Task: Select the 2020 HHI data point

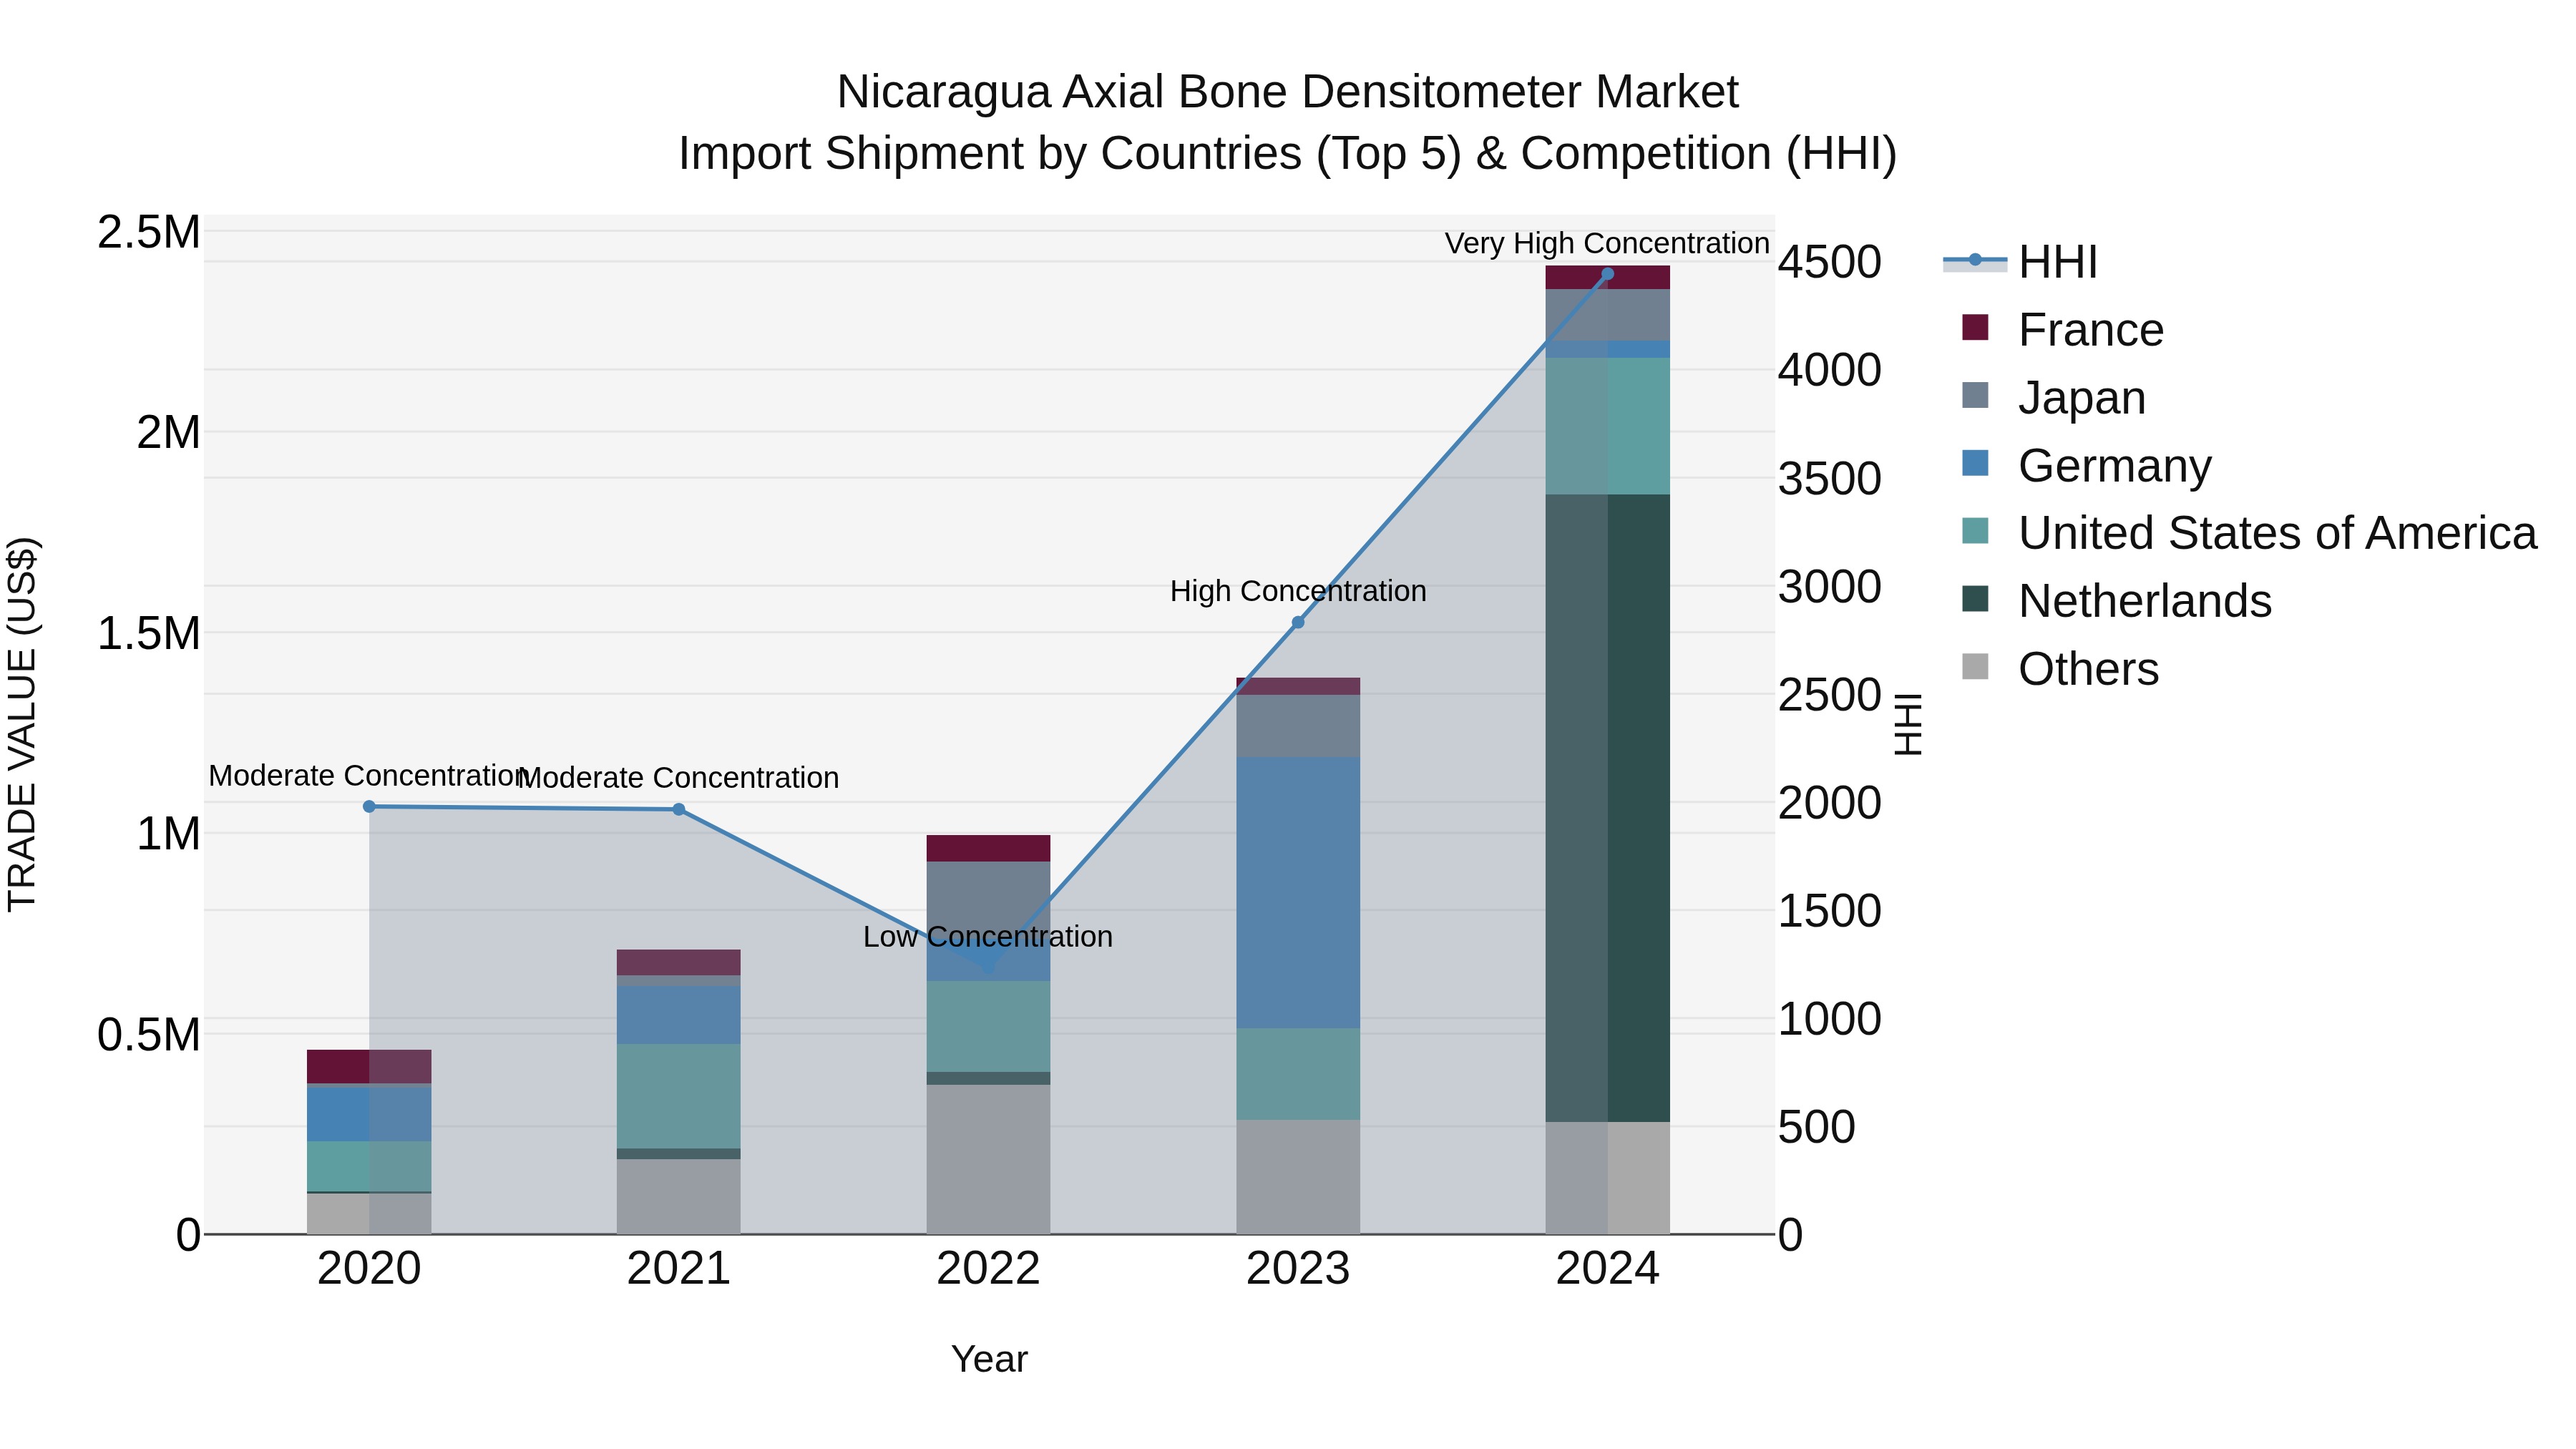Action: (x=369, y=806)
